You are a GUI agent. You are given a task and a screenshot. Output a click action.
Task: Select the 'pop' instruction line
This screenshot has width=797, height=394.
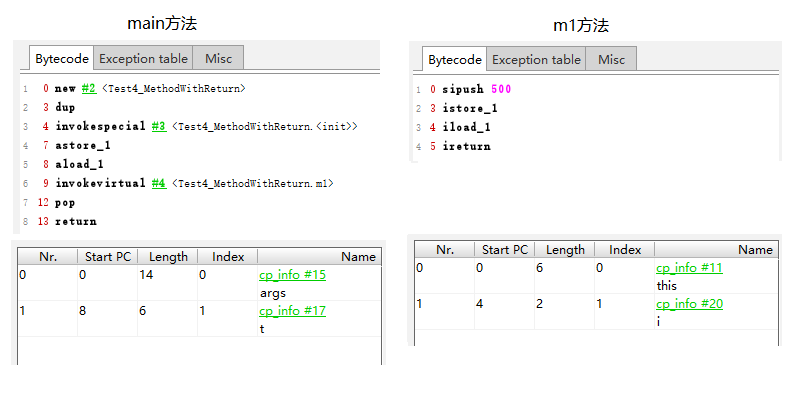[65, 203]
